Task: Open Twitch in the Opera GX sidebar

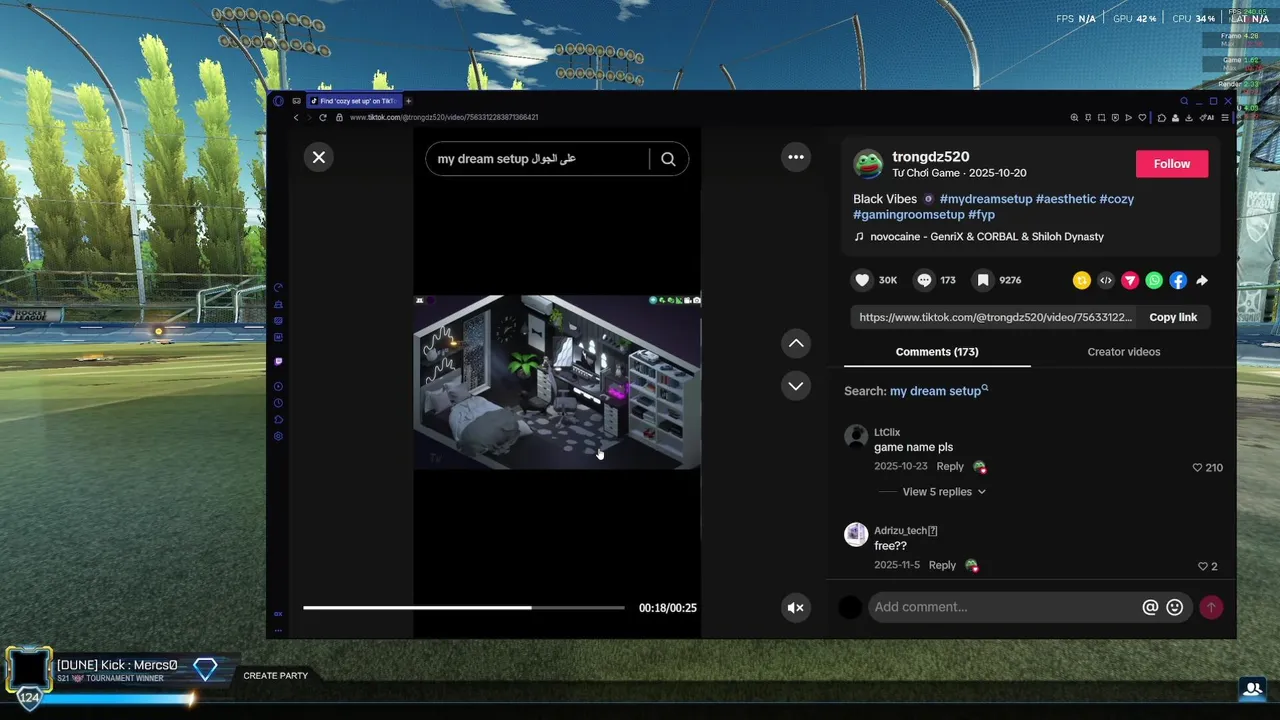Action: pyautogui.click(x=278, y=361)
